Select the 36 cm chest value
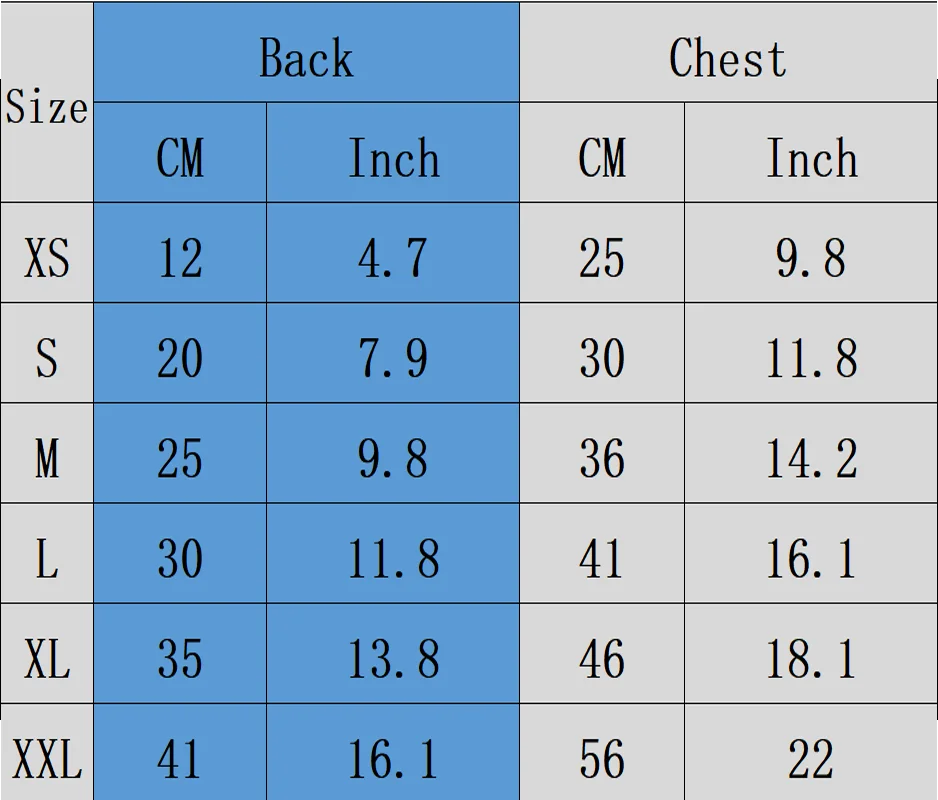Image resolution: width=938 pixels, height=800 pixels. coord(602,458)
